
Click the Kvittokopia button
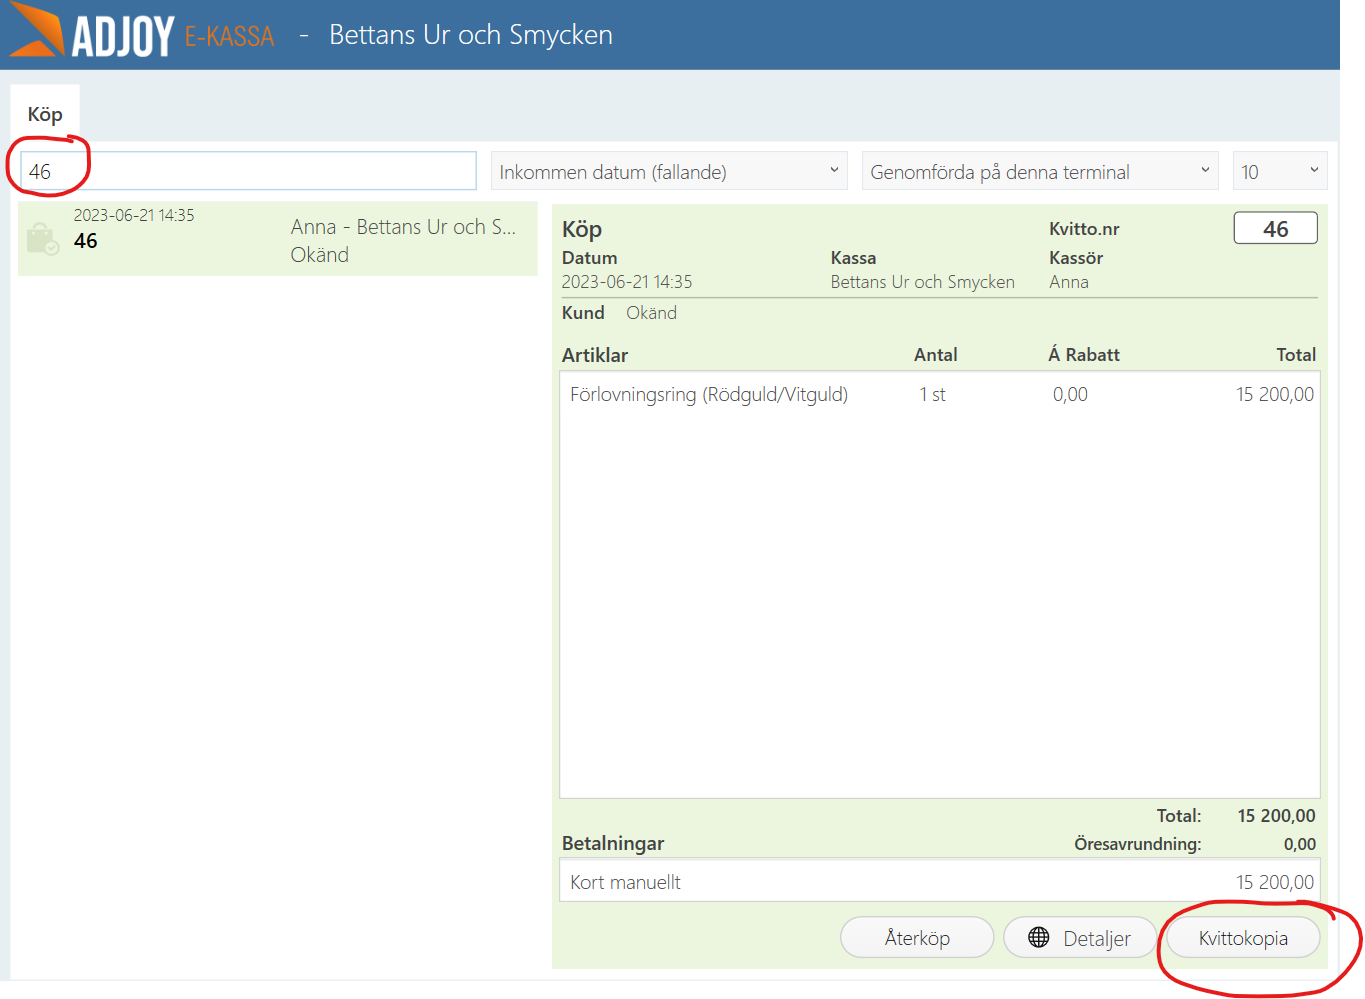click(1242, 938)
